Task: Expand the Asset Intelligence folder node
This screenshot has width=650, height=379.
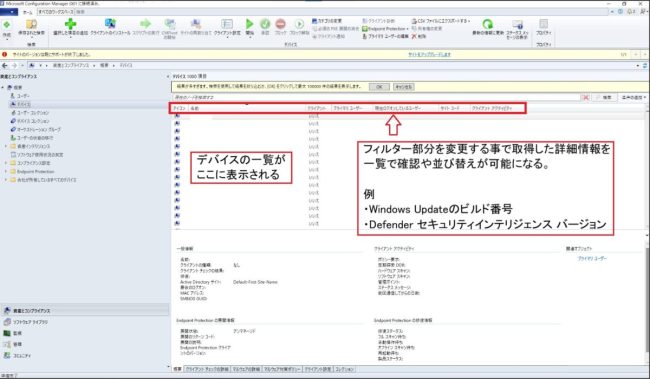Action: pos(6,146)
